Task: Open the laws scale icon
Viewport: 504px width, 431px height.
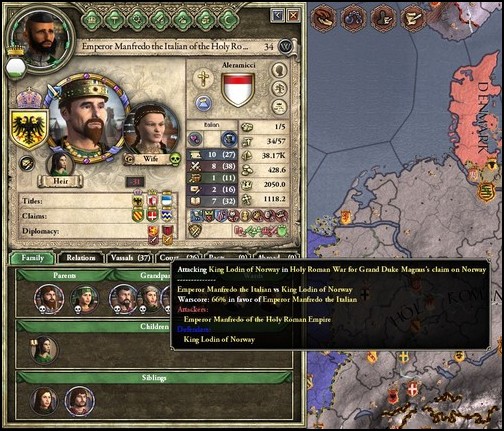Action: 279,107
